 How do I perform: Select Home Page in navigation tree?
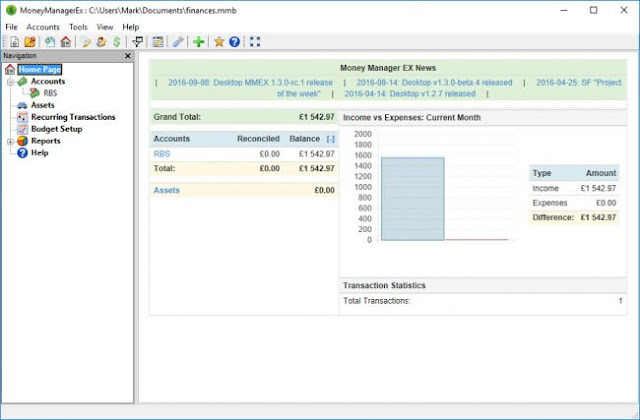[x=40, y=69]
